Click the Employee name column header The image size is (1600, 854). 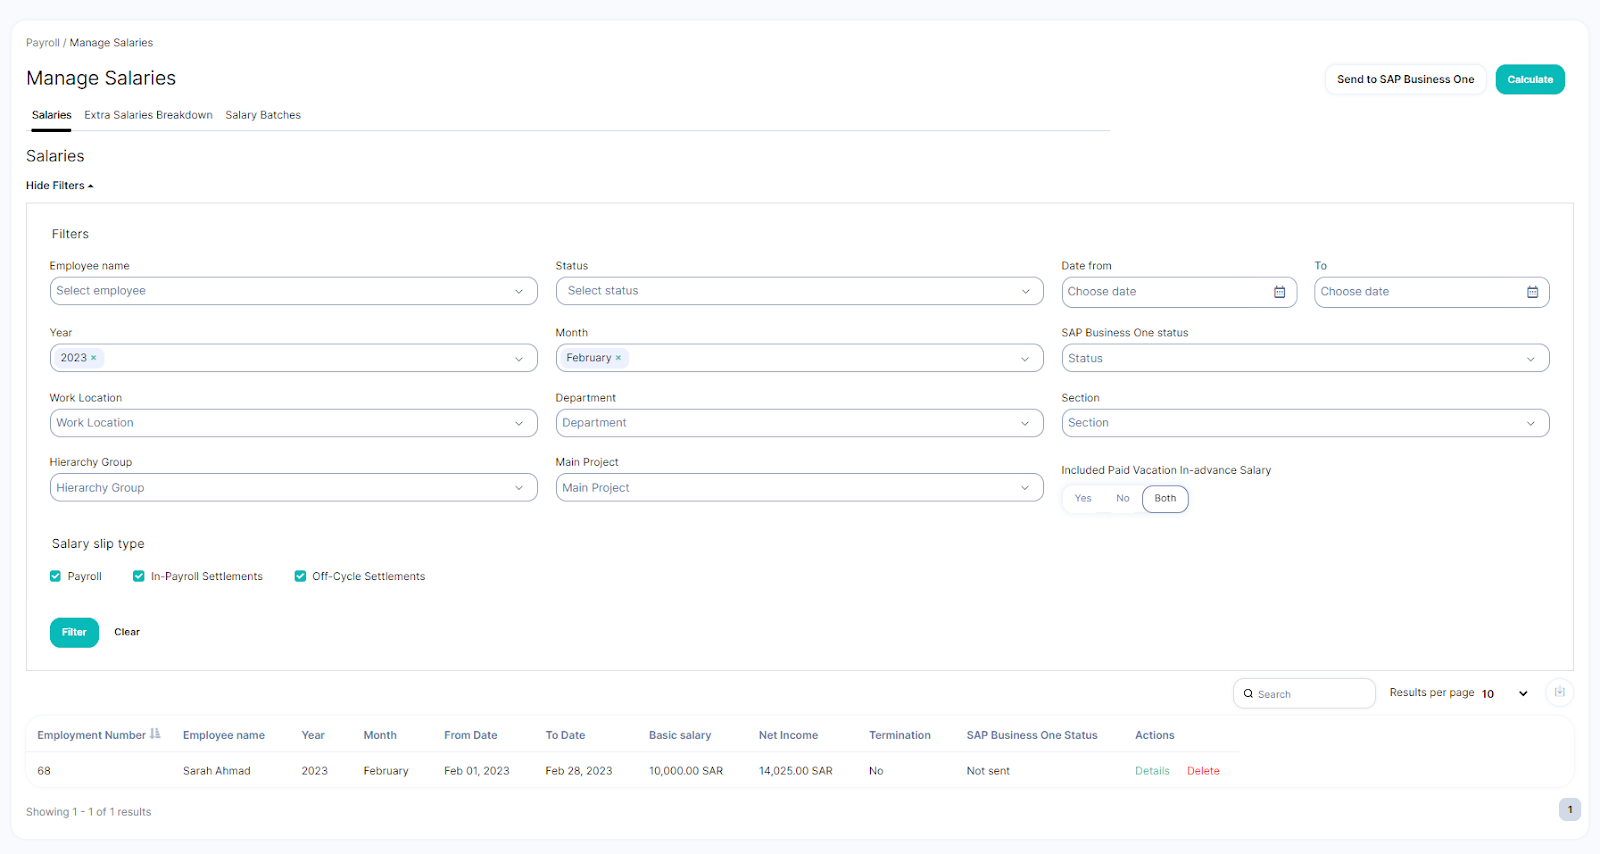pyautogui.click(x=224, y=735)
